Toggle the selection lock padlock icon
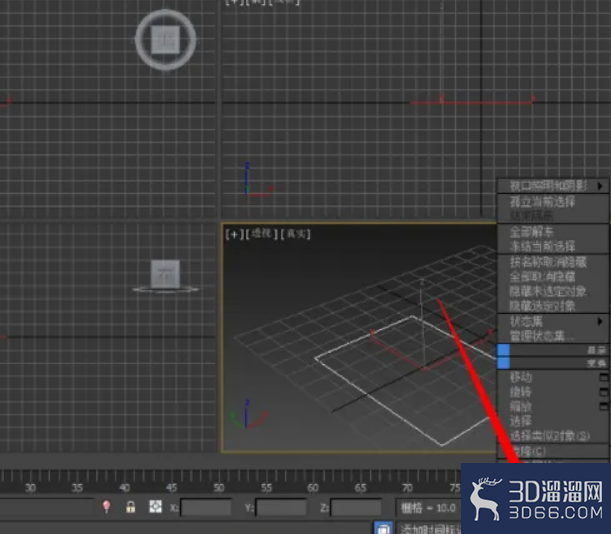 [x=131, y=507]
